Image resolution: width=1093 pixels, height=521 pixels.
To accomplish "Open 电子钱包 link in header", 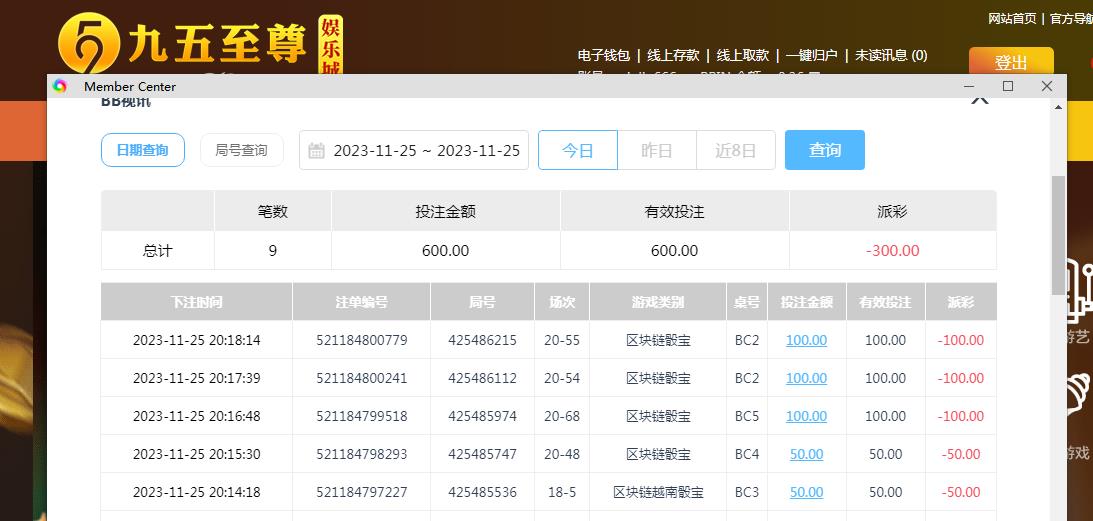I will [604, 55].
